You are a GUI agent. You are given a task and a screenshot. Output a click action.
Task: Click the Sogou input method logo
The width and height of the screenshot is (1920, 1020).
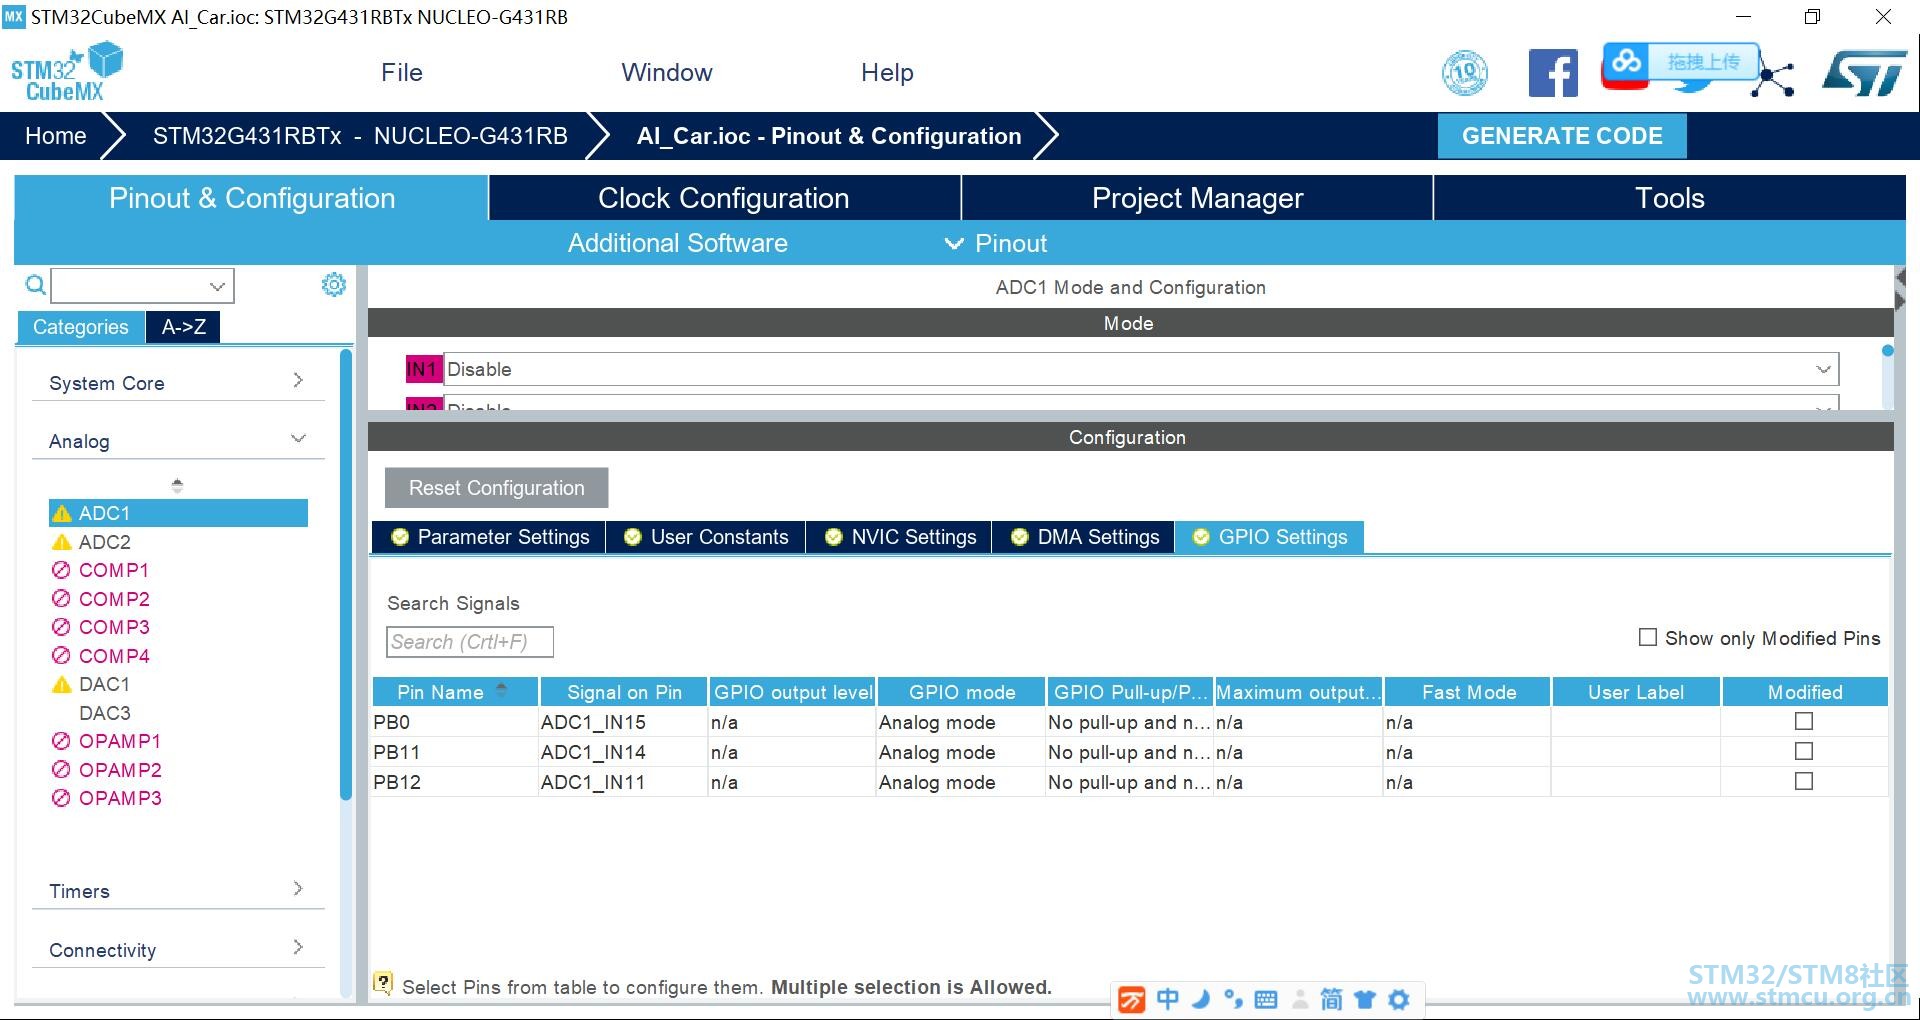tap(1132, 999)
